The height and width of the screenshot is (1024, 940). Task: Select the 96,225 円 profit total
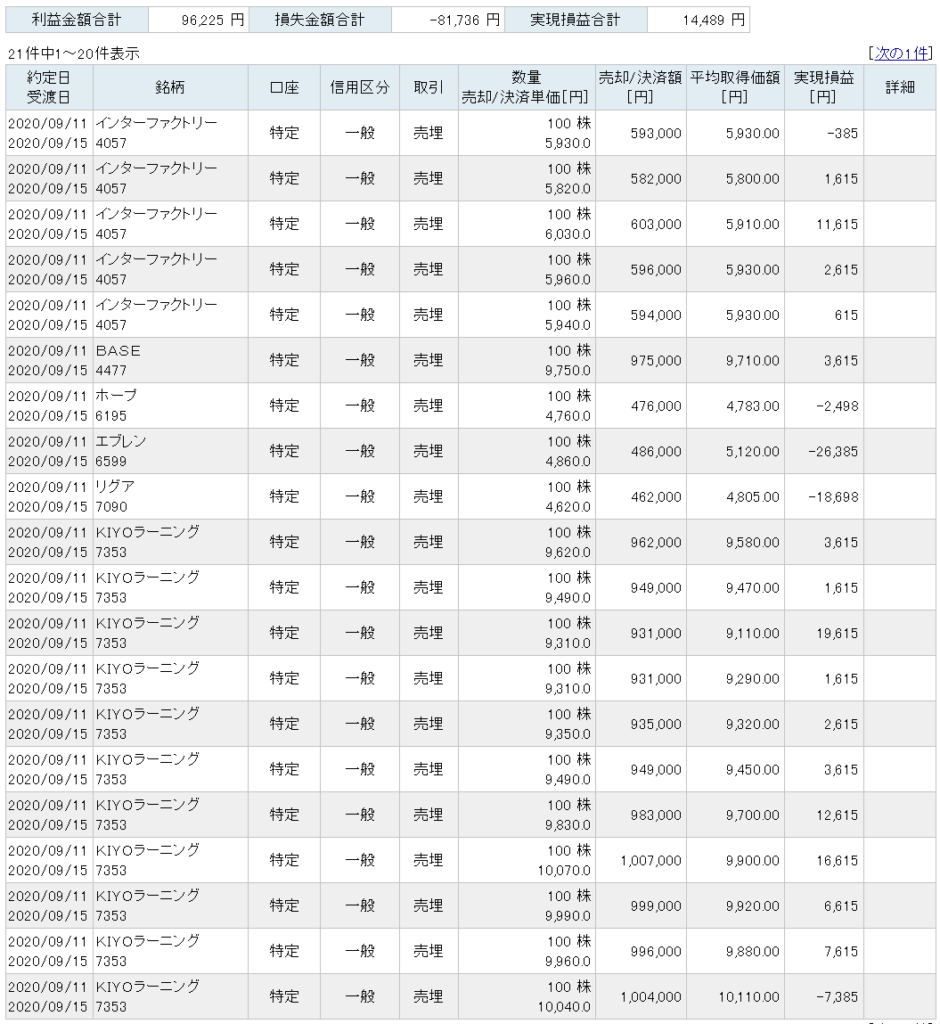point(199,20)
